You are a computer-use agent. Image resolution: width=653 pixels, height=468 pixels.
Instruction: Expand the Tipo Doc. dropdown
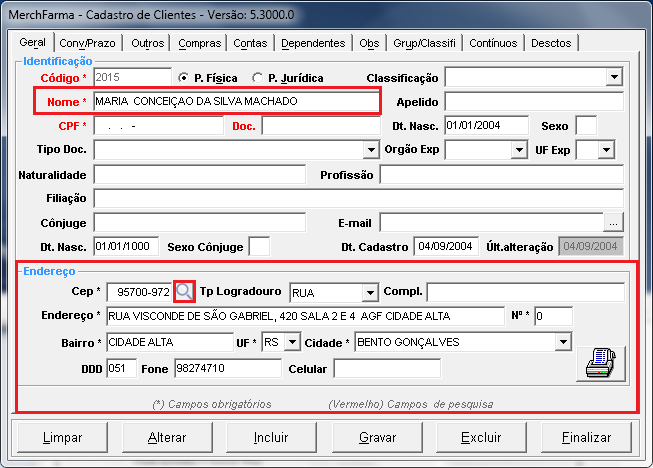coord(370,150)
